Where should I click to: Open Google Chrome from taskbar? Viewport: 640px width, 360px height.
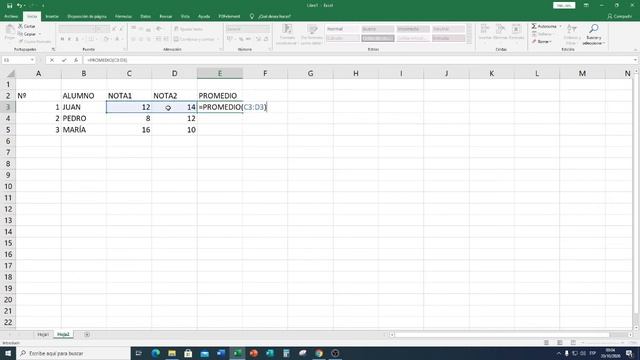(x=319, y=353)
